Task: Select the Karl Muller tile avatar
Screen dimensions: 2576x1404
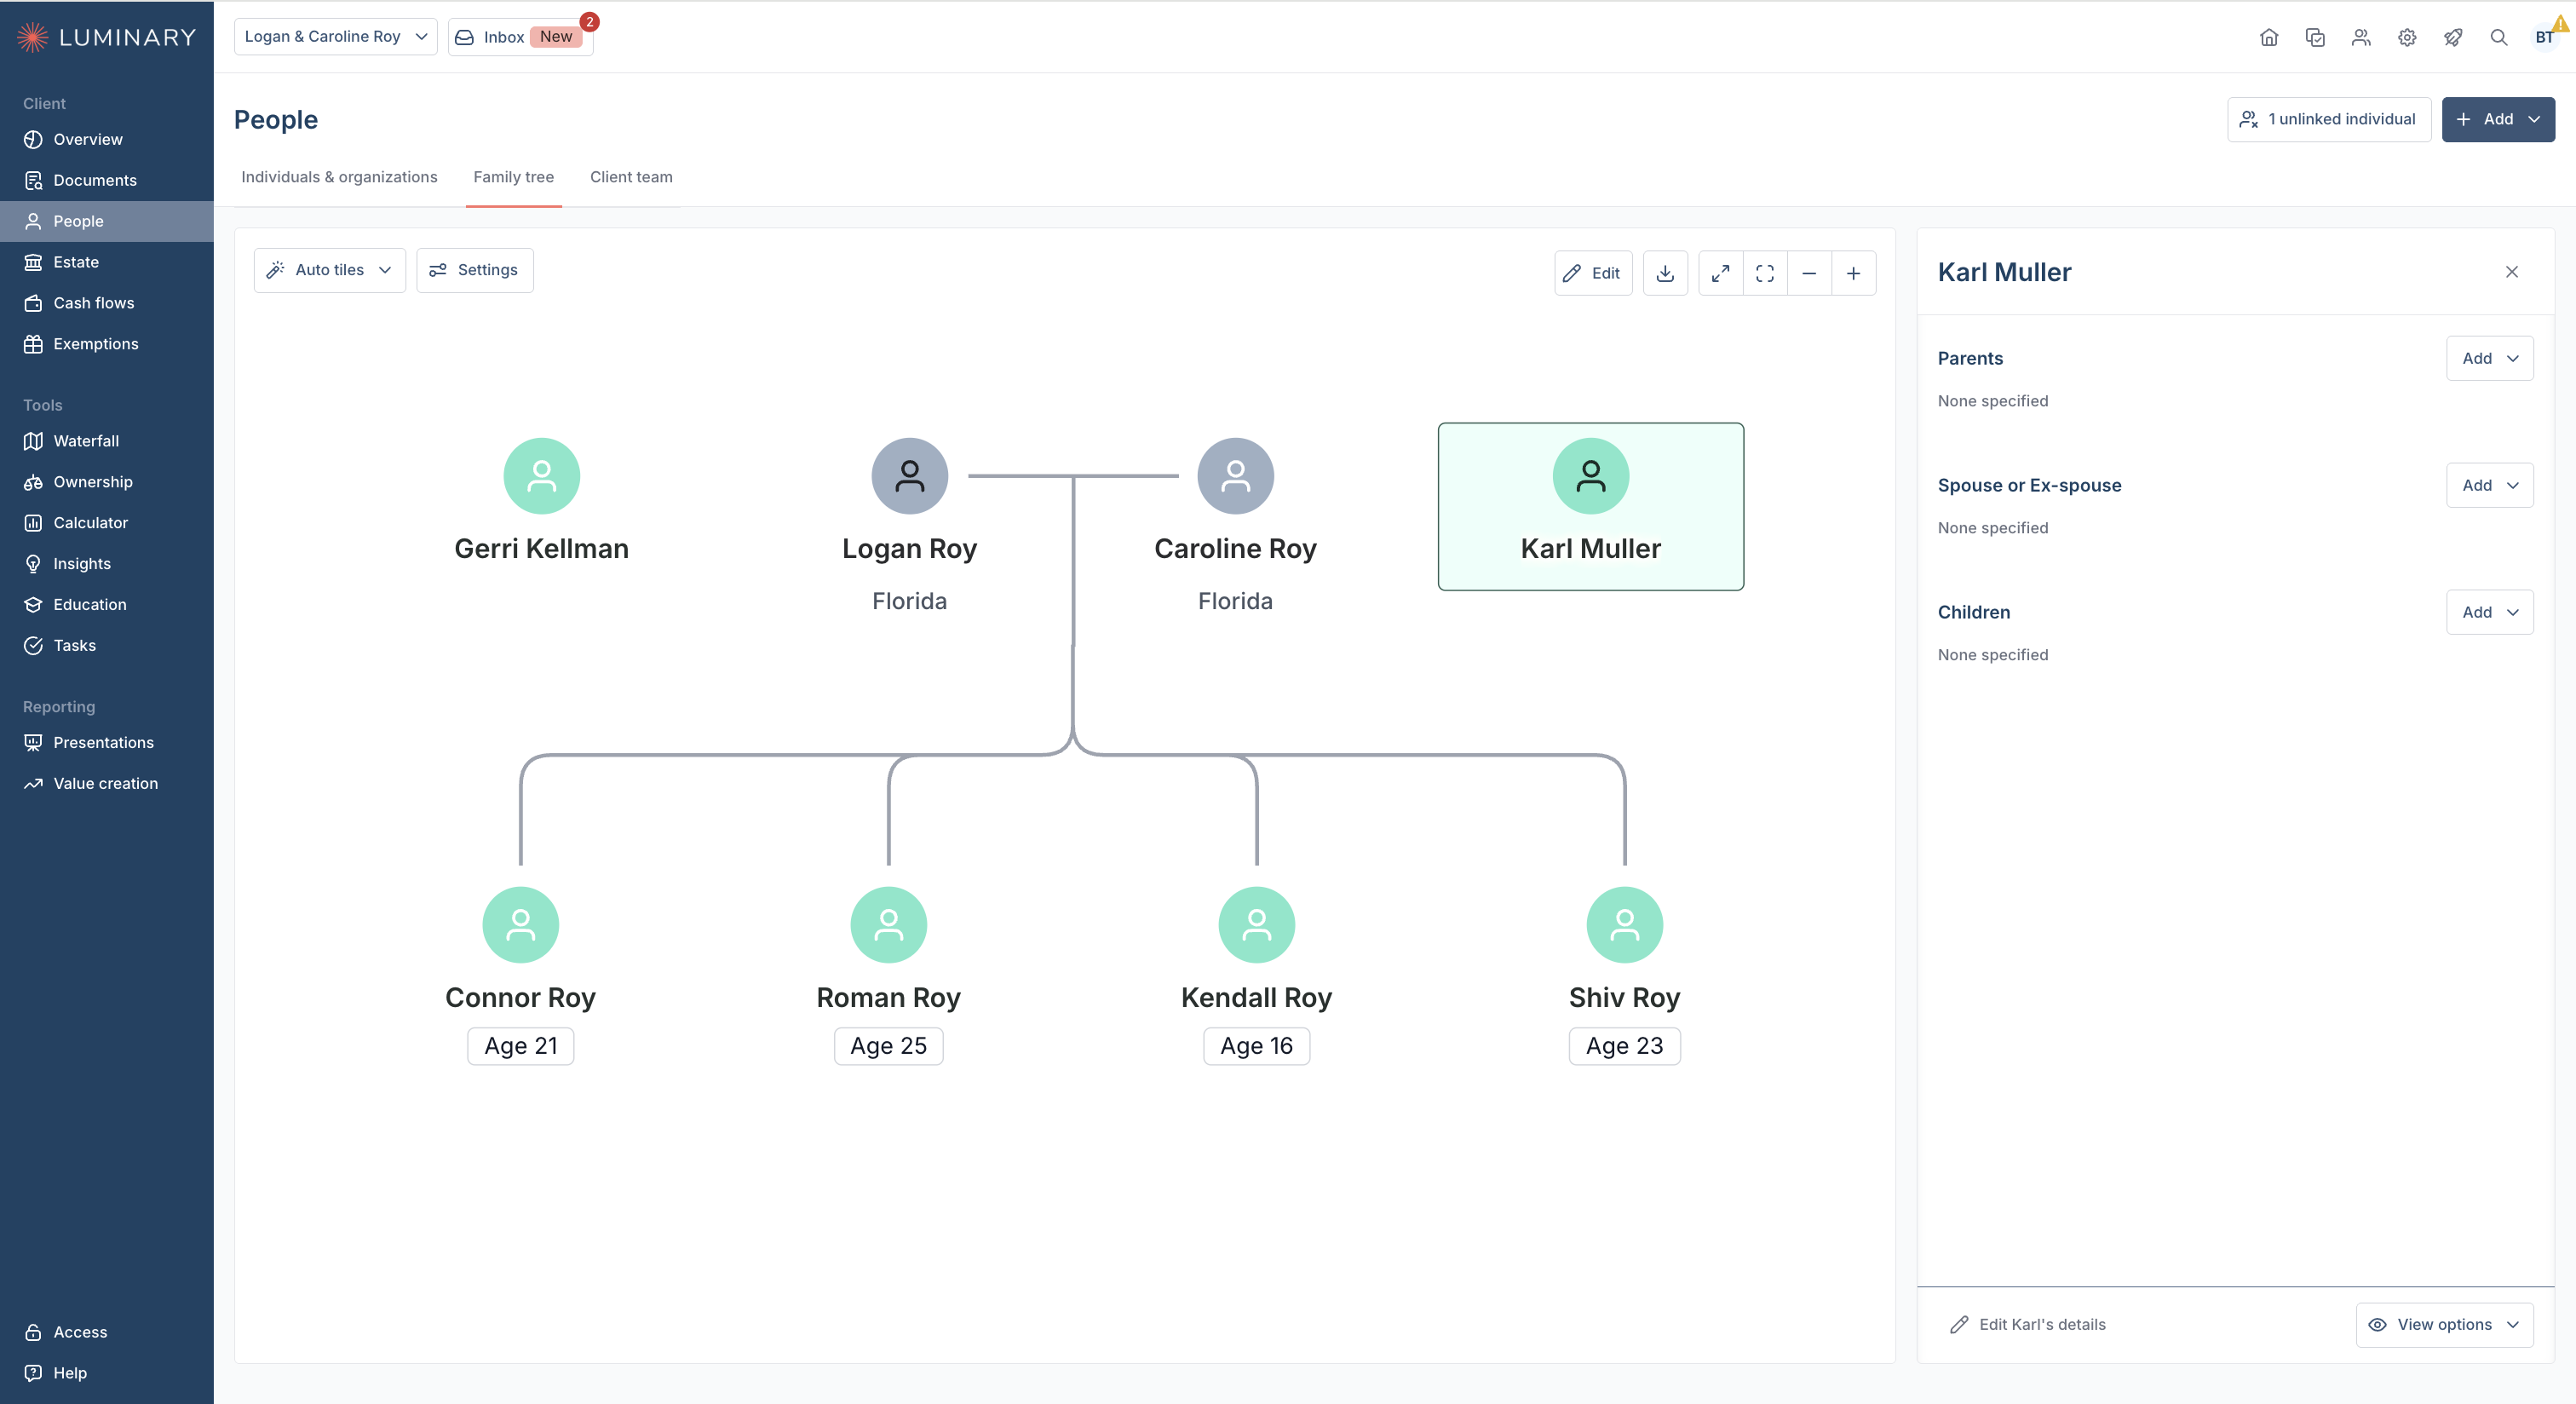Action: click(1590, 476)
